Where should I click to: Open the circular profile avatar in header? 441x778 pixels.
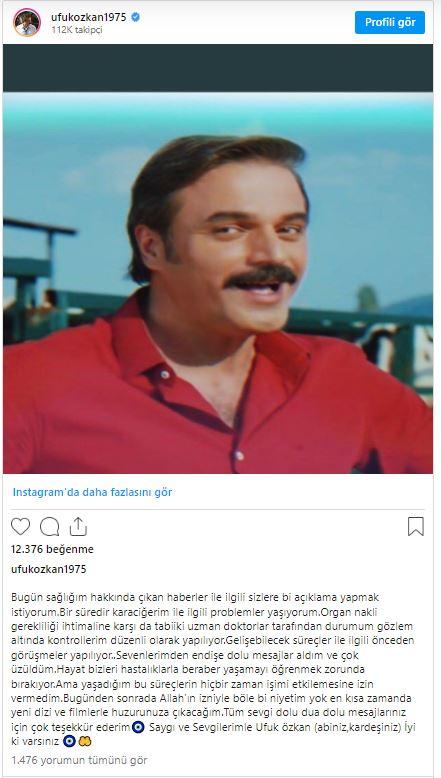tap(27, 22)
